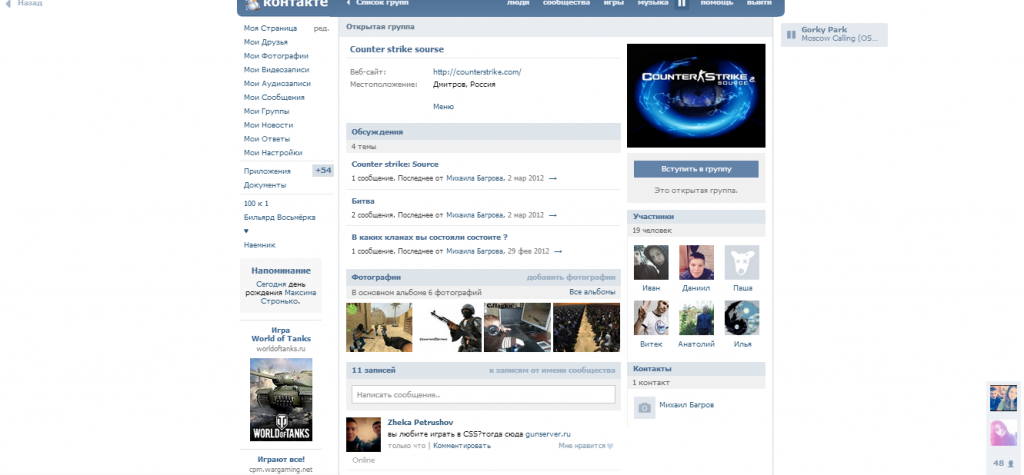Expand the Меню link under group info
Viewport: 1024px width, 475px height.
443,106
